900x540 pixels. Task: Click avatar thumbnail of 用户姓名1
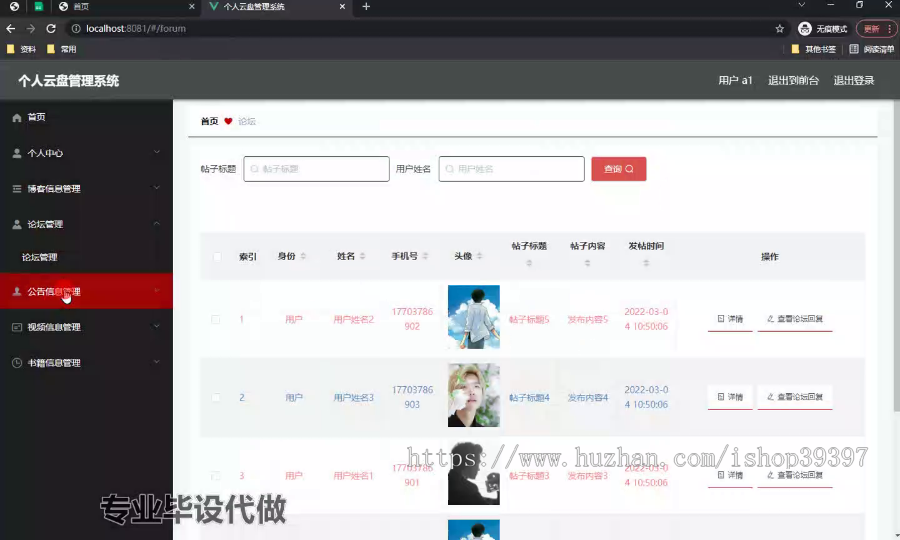(474, 473)
